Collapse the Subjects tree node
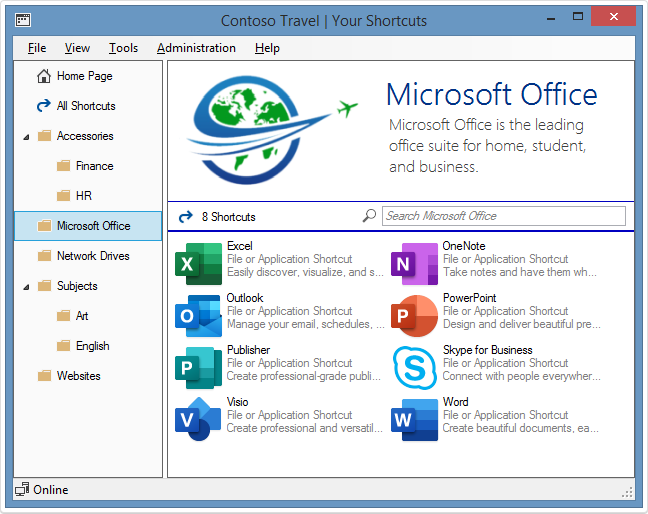This screenshot has height=514, width=648. (26, 287)
